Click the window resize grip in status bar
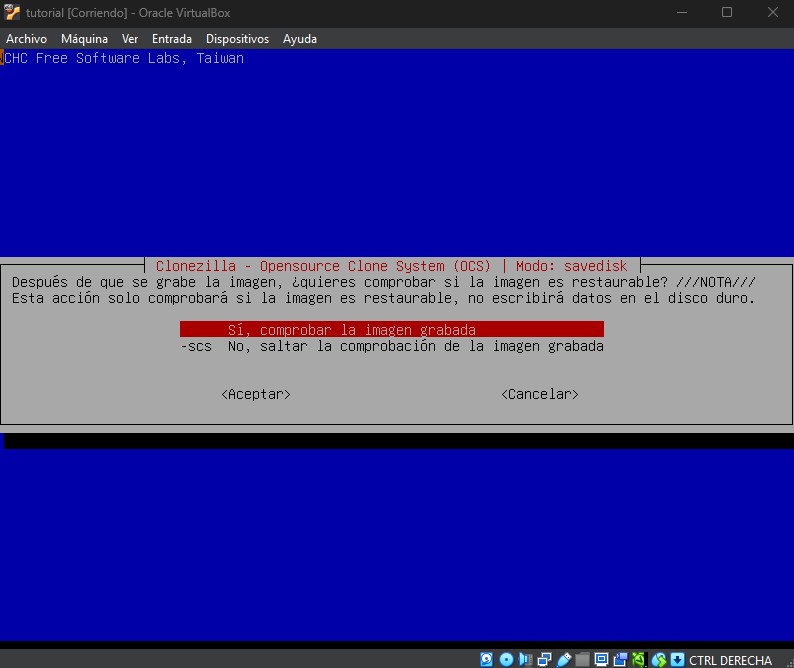Image resolution: width=794 pixels, height=668 pixels. point(789,663)
